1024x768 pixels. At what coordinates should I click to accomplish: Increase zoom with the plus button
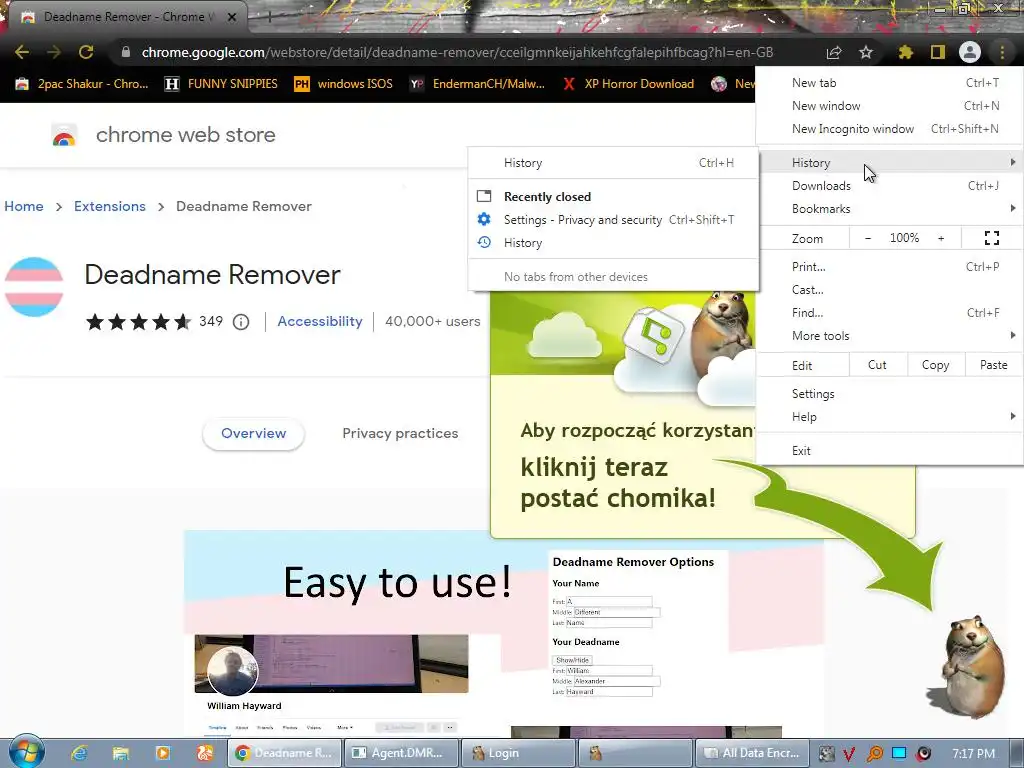[941, 238]
